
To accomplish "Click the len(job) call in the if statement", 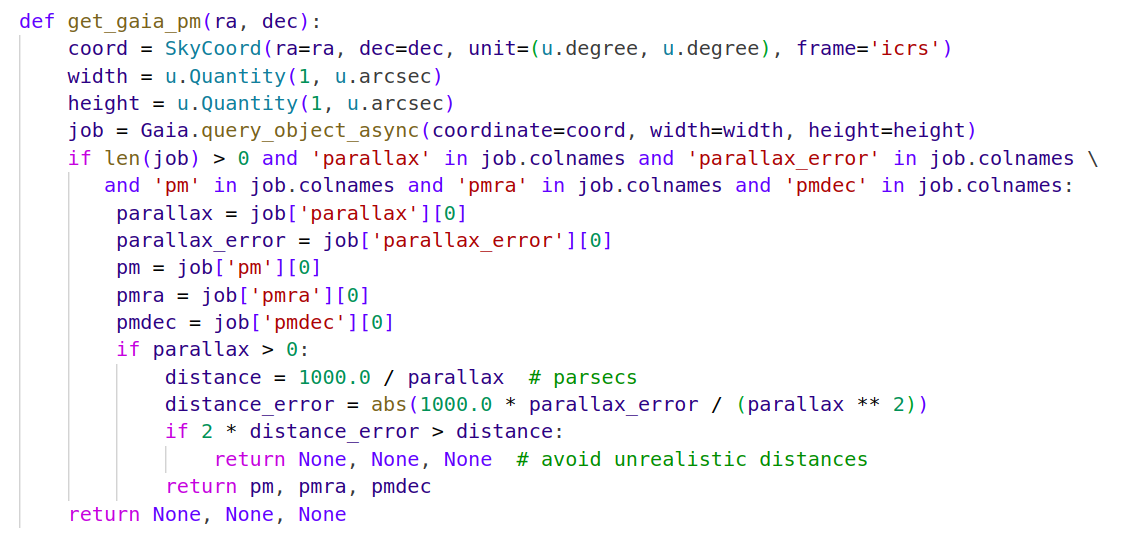I will tap(158, 158).
